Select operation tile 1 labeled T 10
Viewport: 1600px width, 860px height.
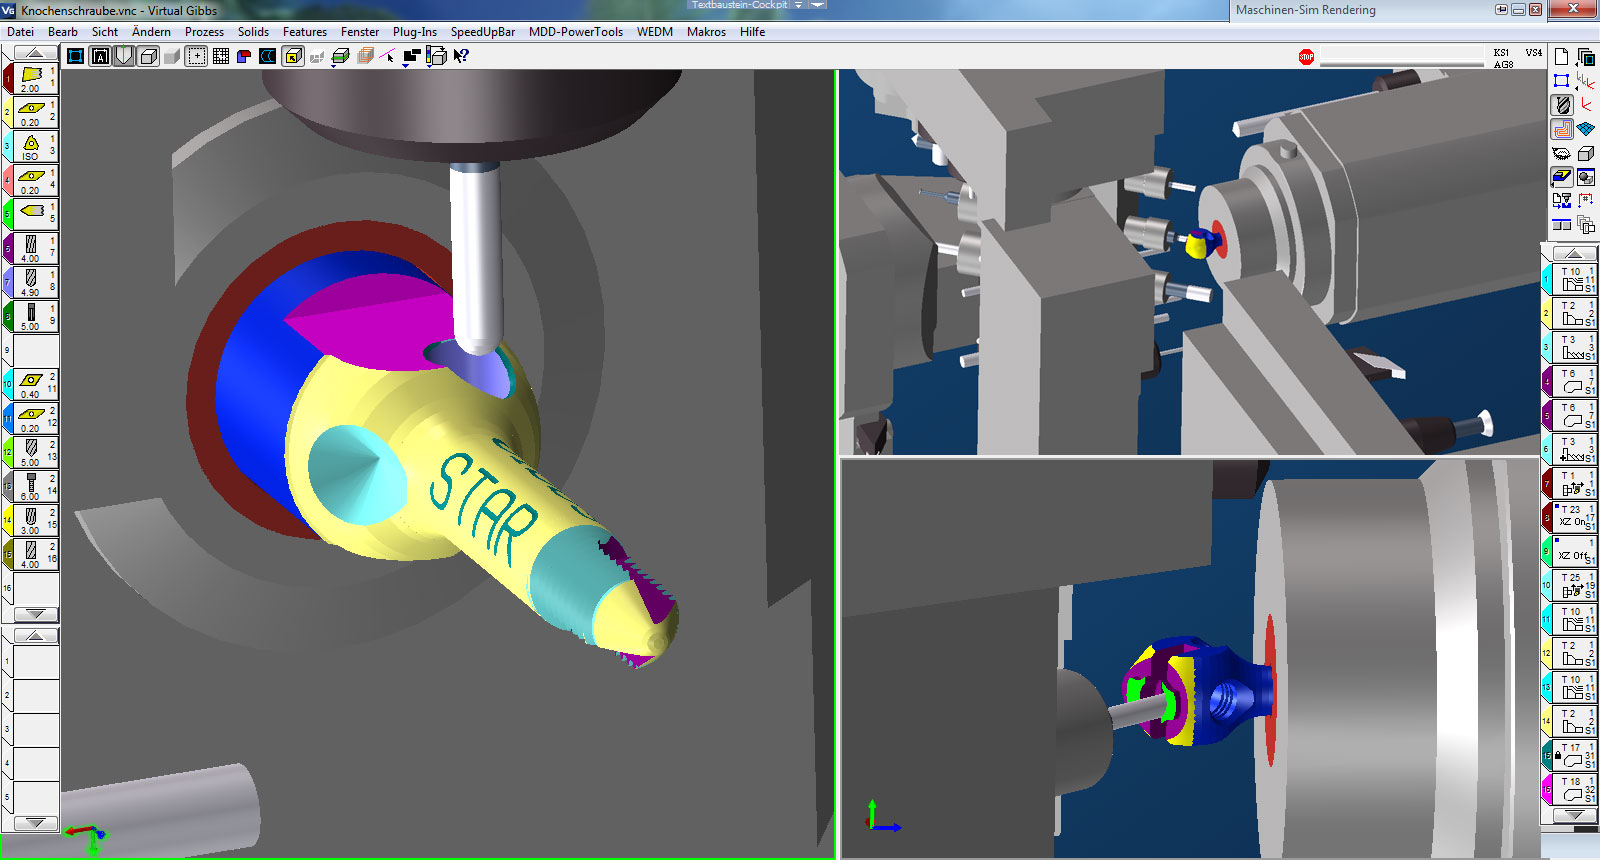pyautogui.click(x=1575, y=278)
